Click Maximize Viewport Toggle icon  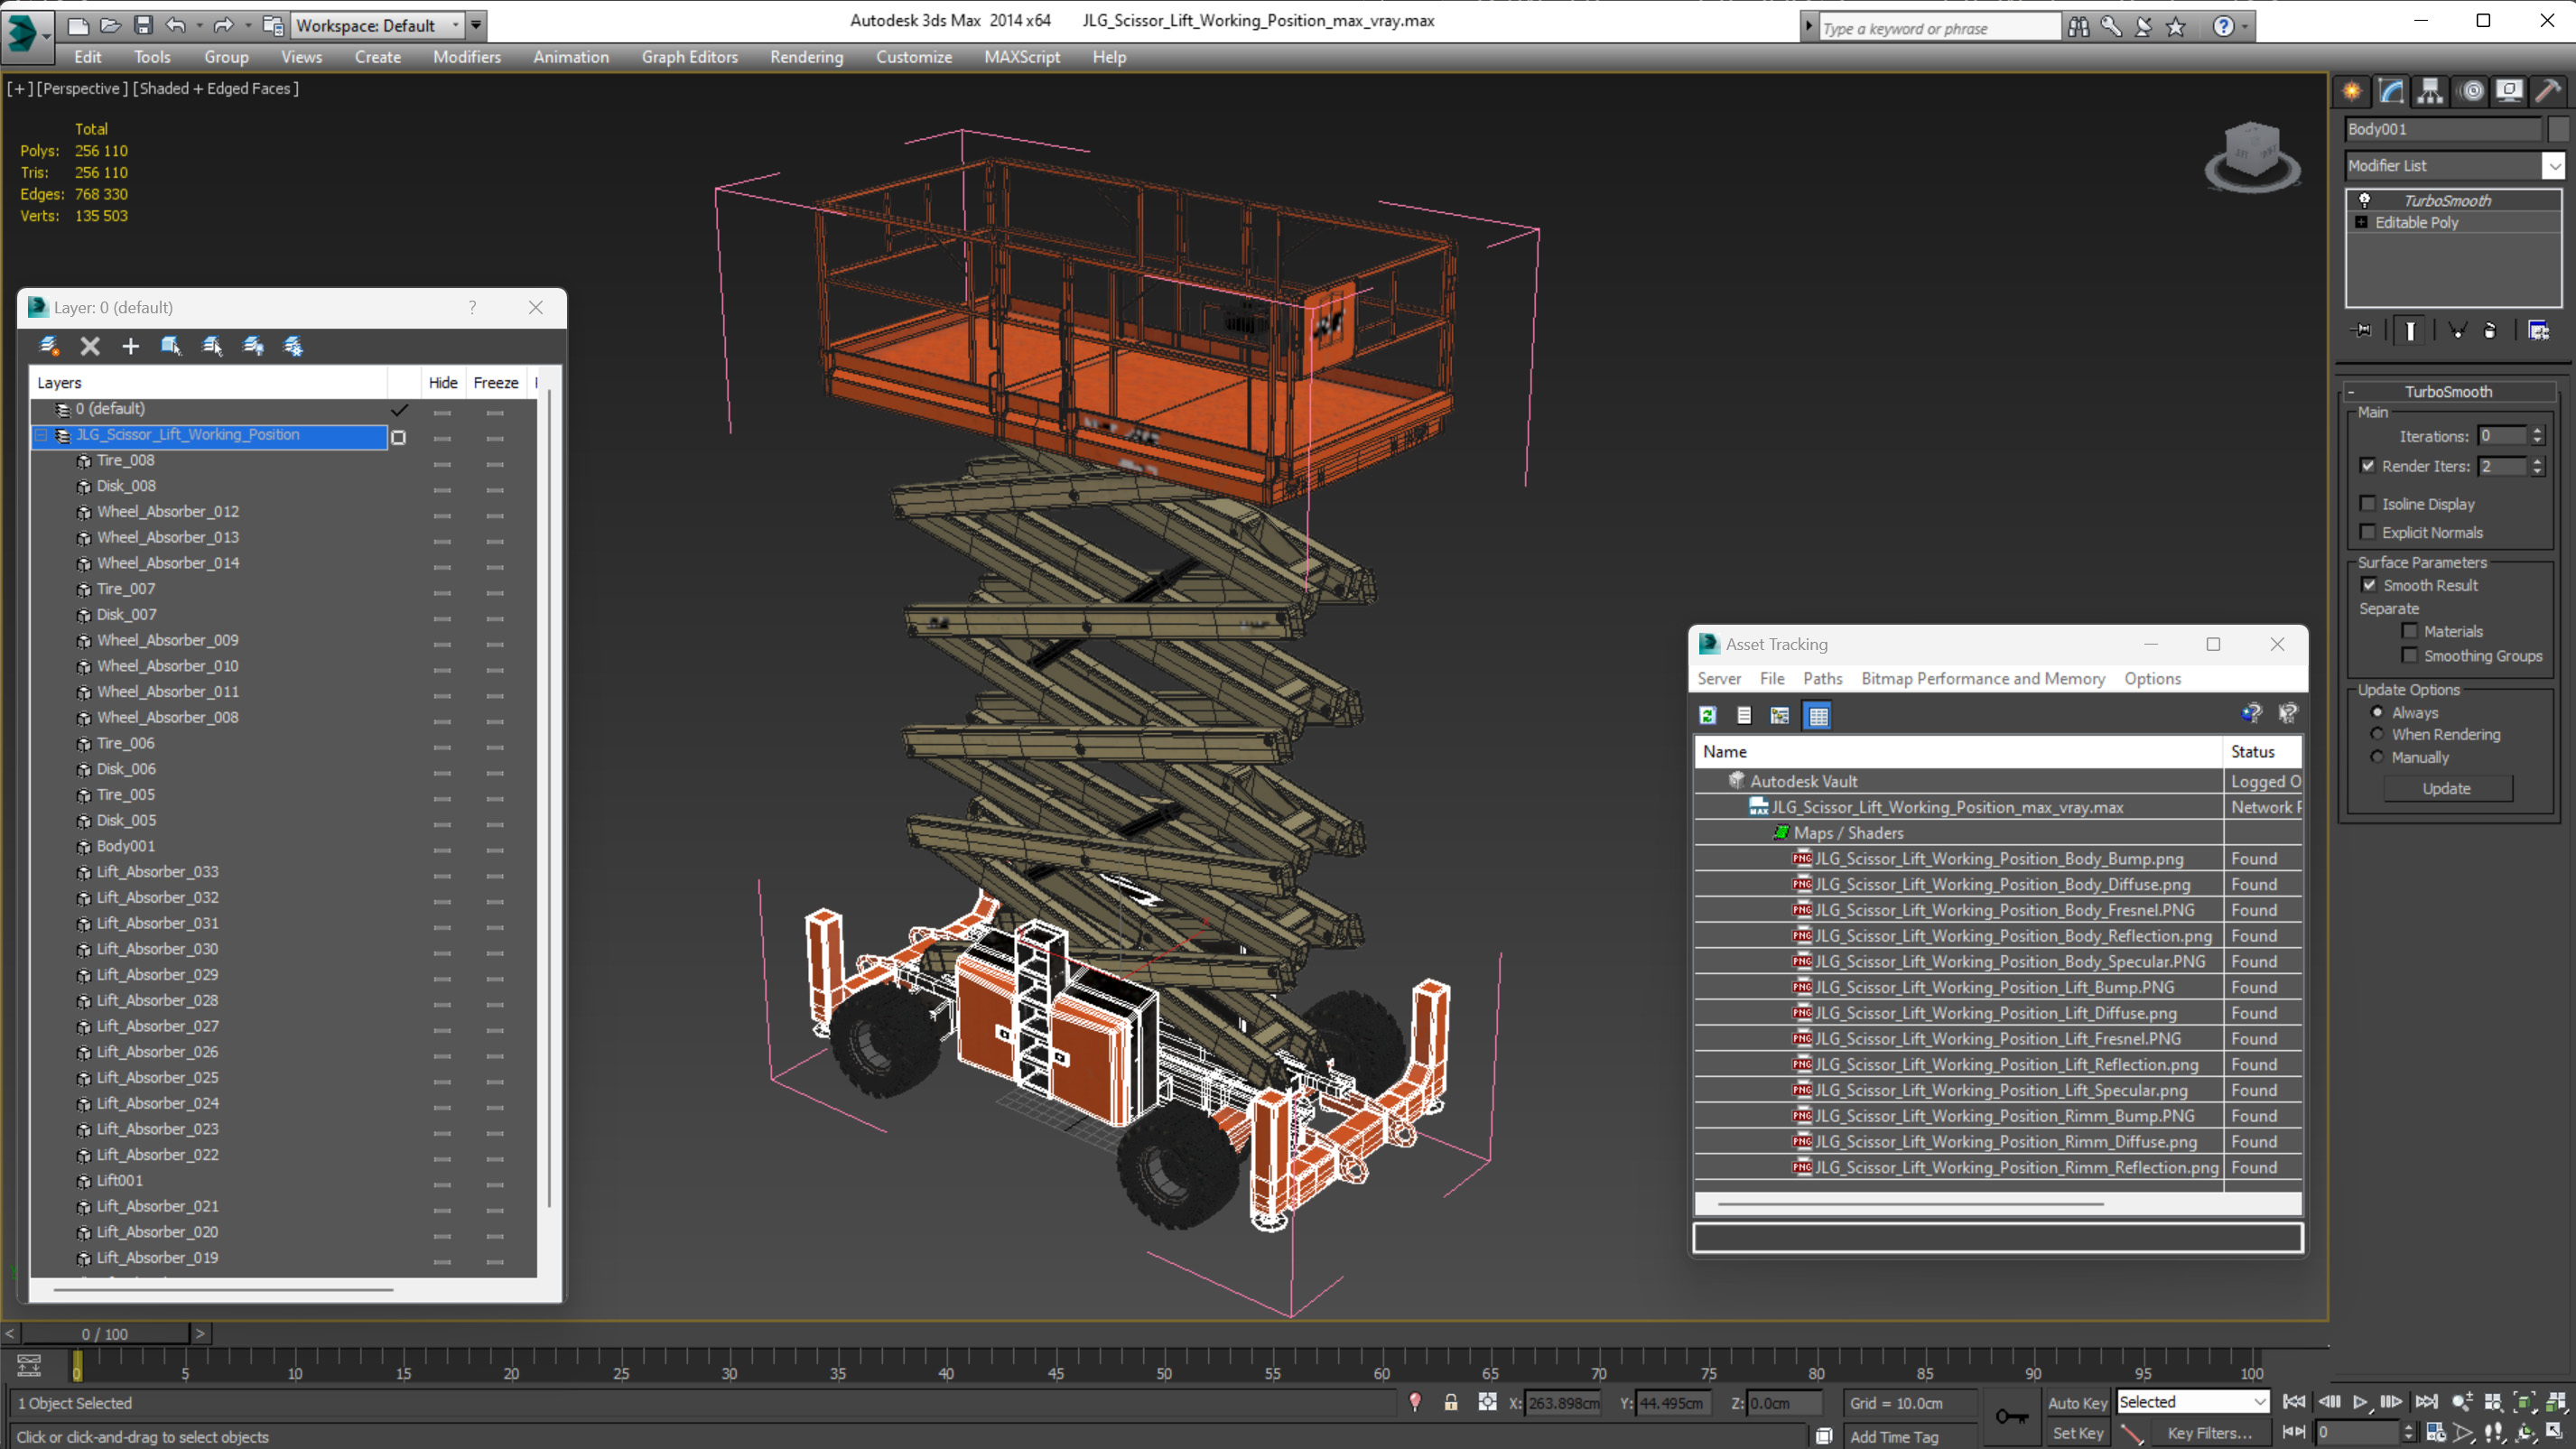click(2555, 1432)
